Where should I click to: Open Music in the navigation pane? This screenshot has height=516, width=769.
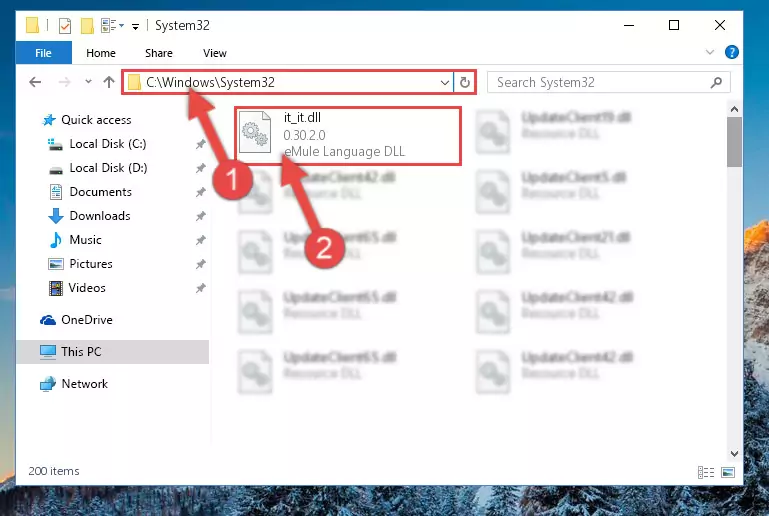[85, 240]
